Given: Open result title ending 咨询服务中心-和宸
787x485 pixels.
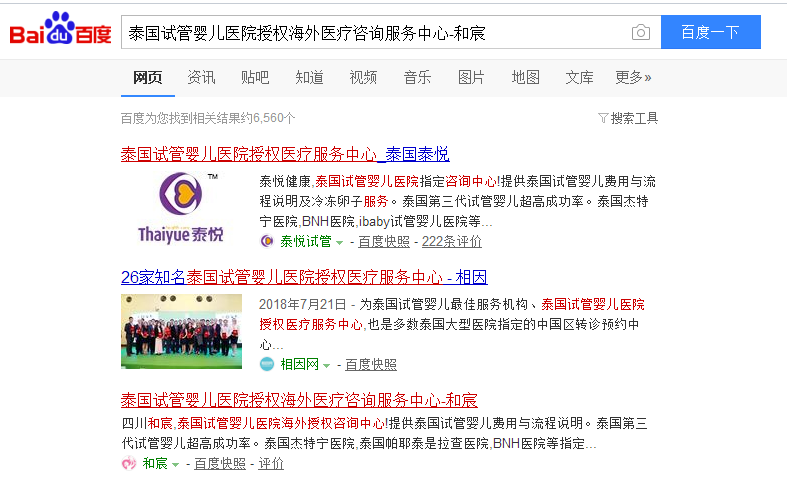Looking at the screenshot, I should (299, 400).
